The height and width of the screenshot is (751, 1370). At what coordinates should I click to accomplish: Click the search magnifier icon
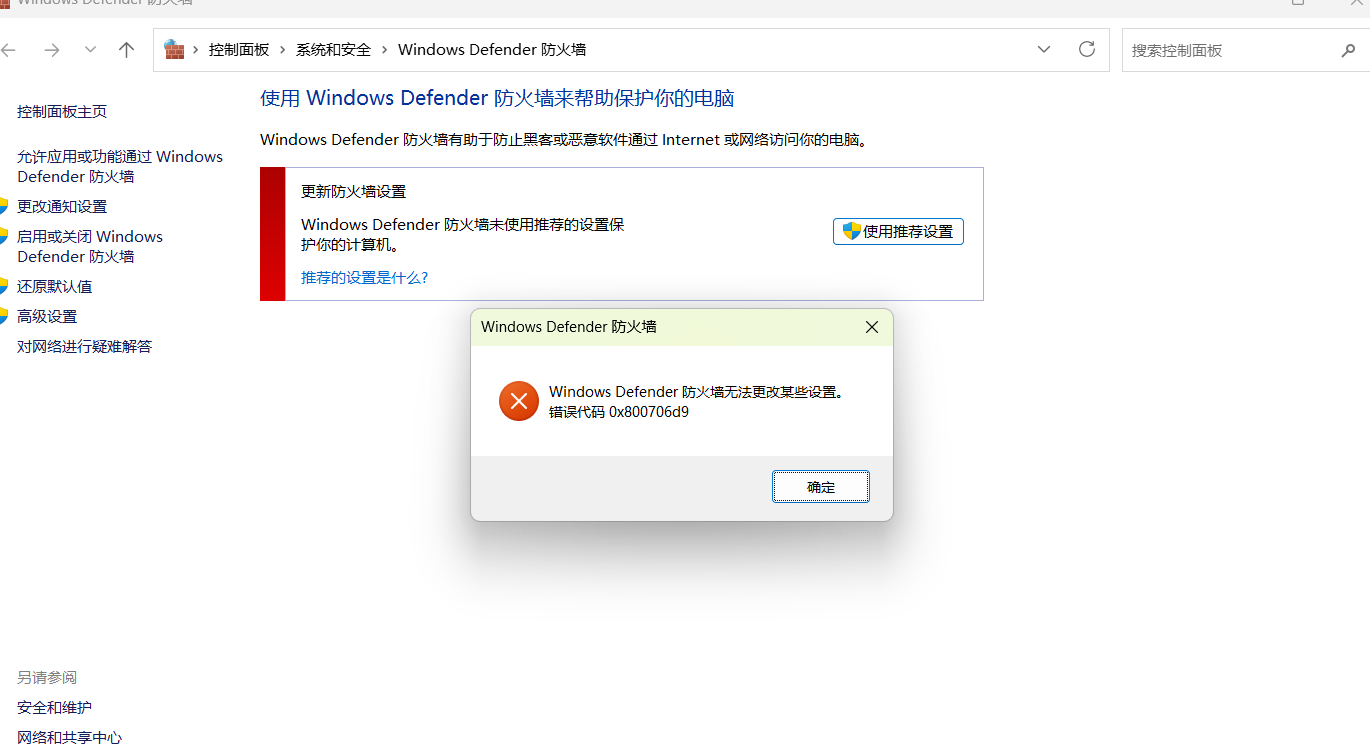click(1348, 51)
